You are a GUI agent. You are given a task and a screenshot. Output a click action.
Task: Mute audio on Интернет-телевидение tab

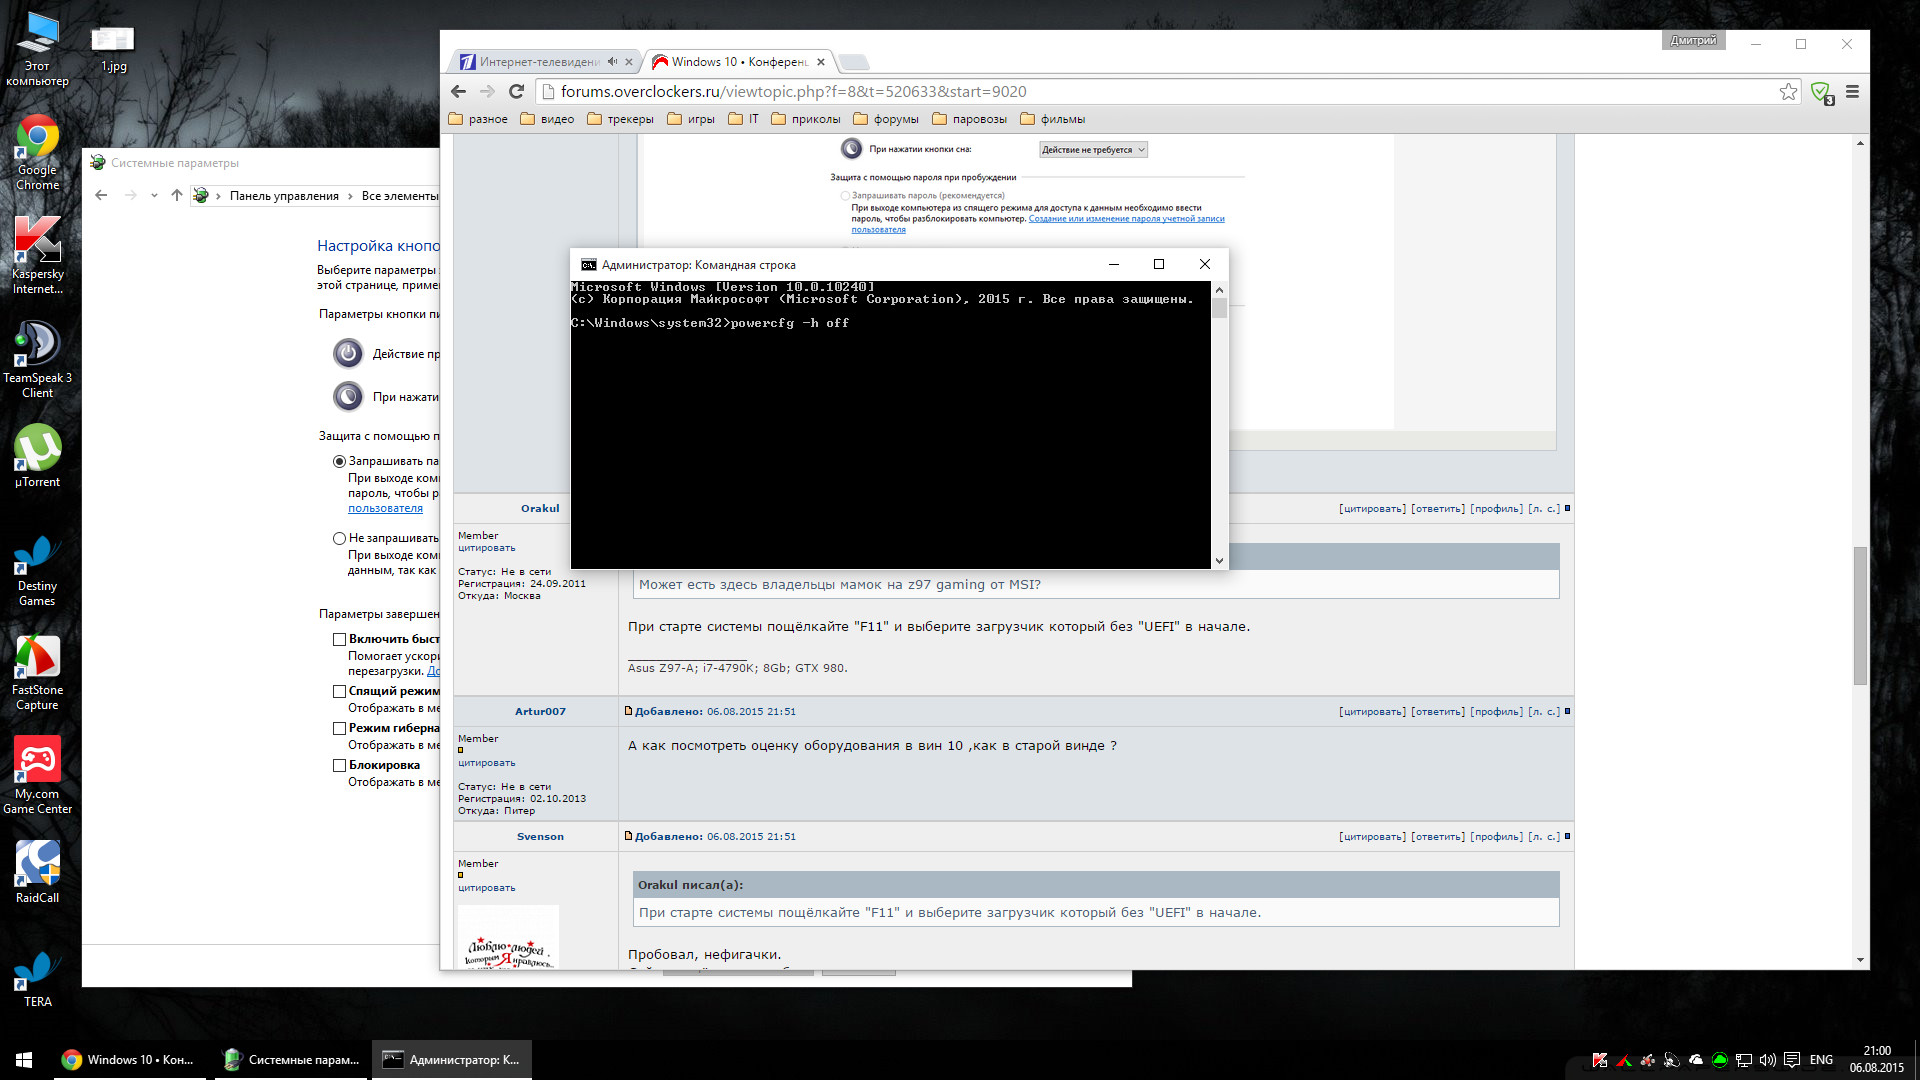pyautogui.click(x=612, y=61)
